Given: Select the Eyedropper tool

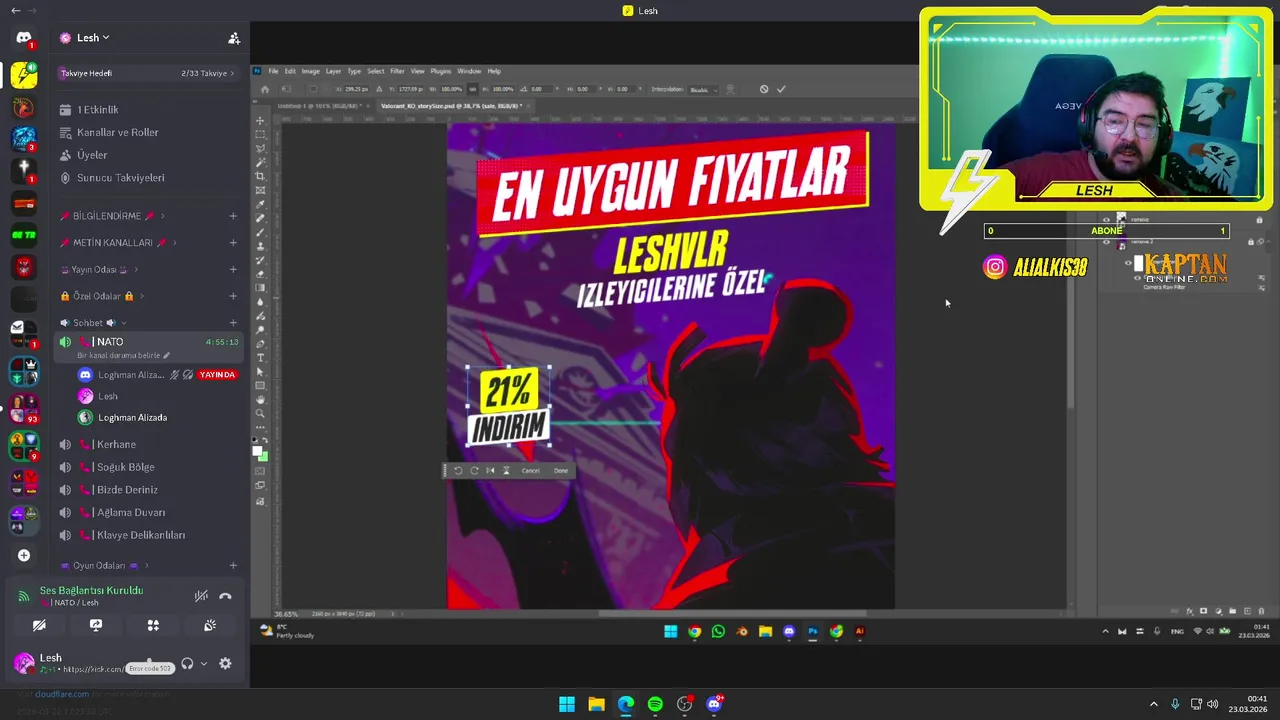Looking at the screenshot, I should [x=261, y=204].
